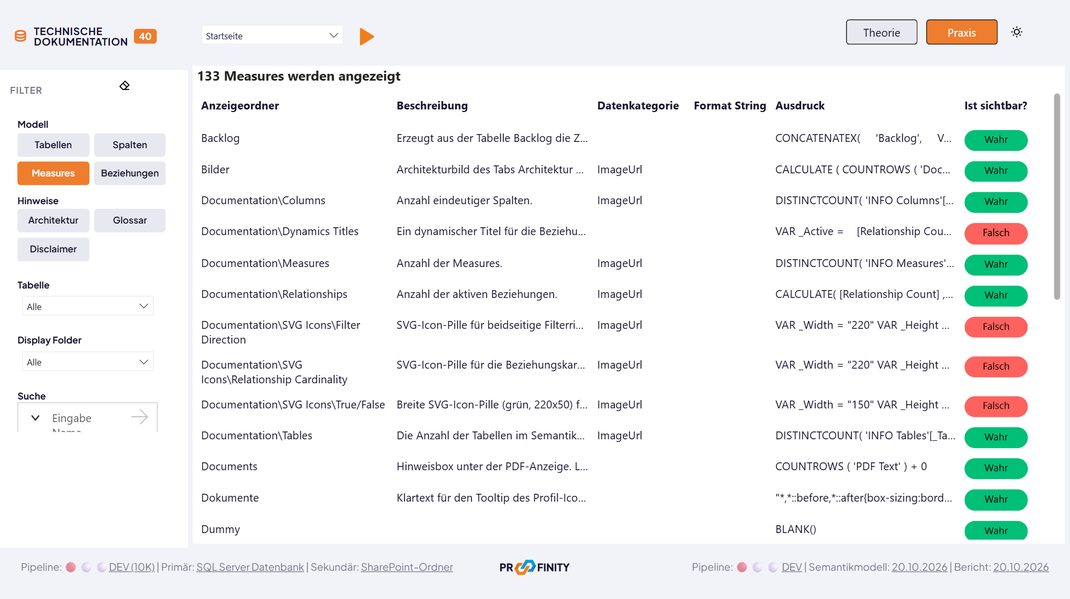
Task: Sort by Format String column header
Action: [729, 106]
